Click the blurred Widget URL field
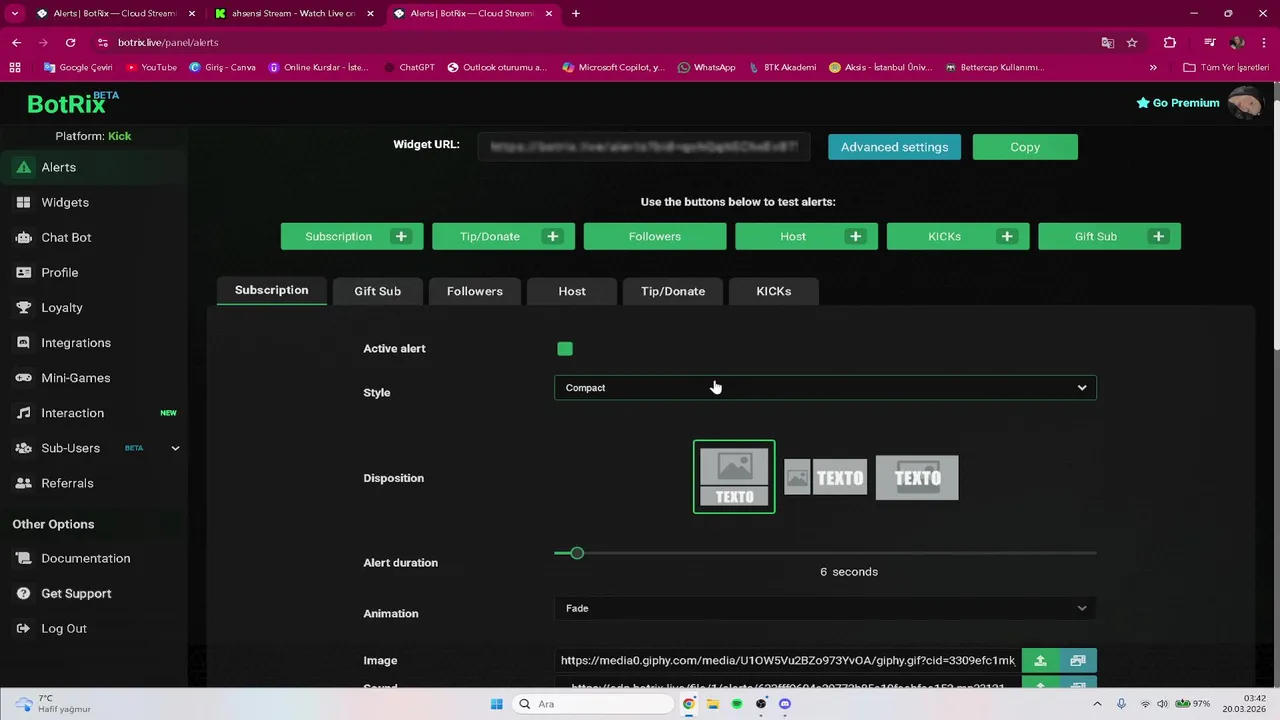The image size is (1280, 720). click(x=644, y=147)
